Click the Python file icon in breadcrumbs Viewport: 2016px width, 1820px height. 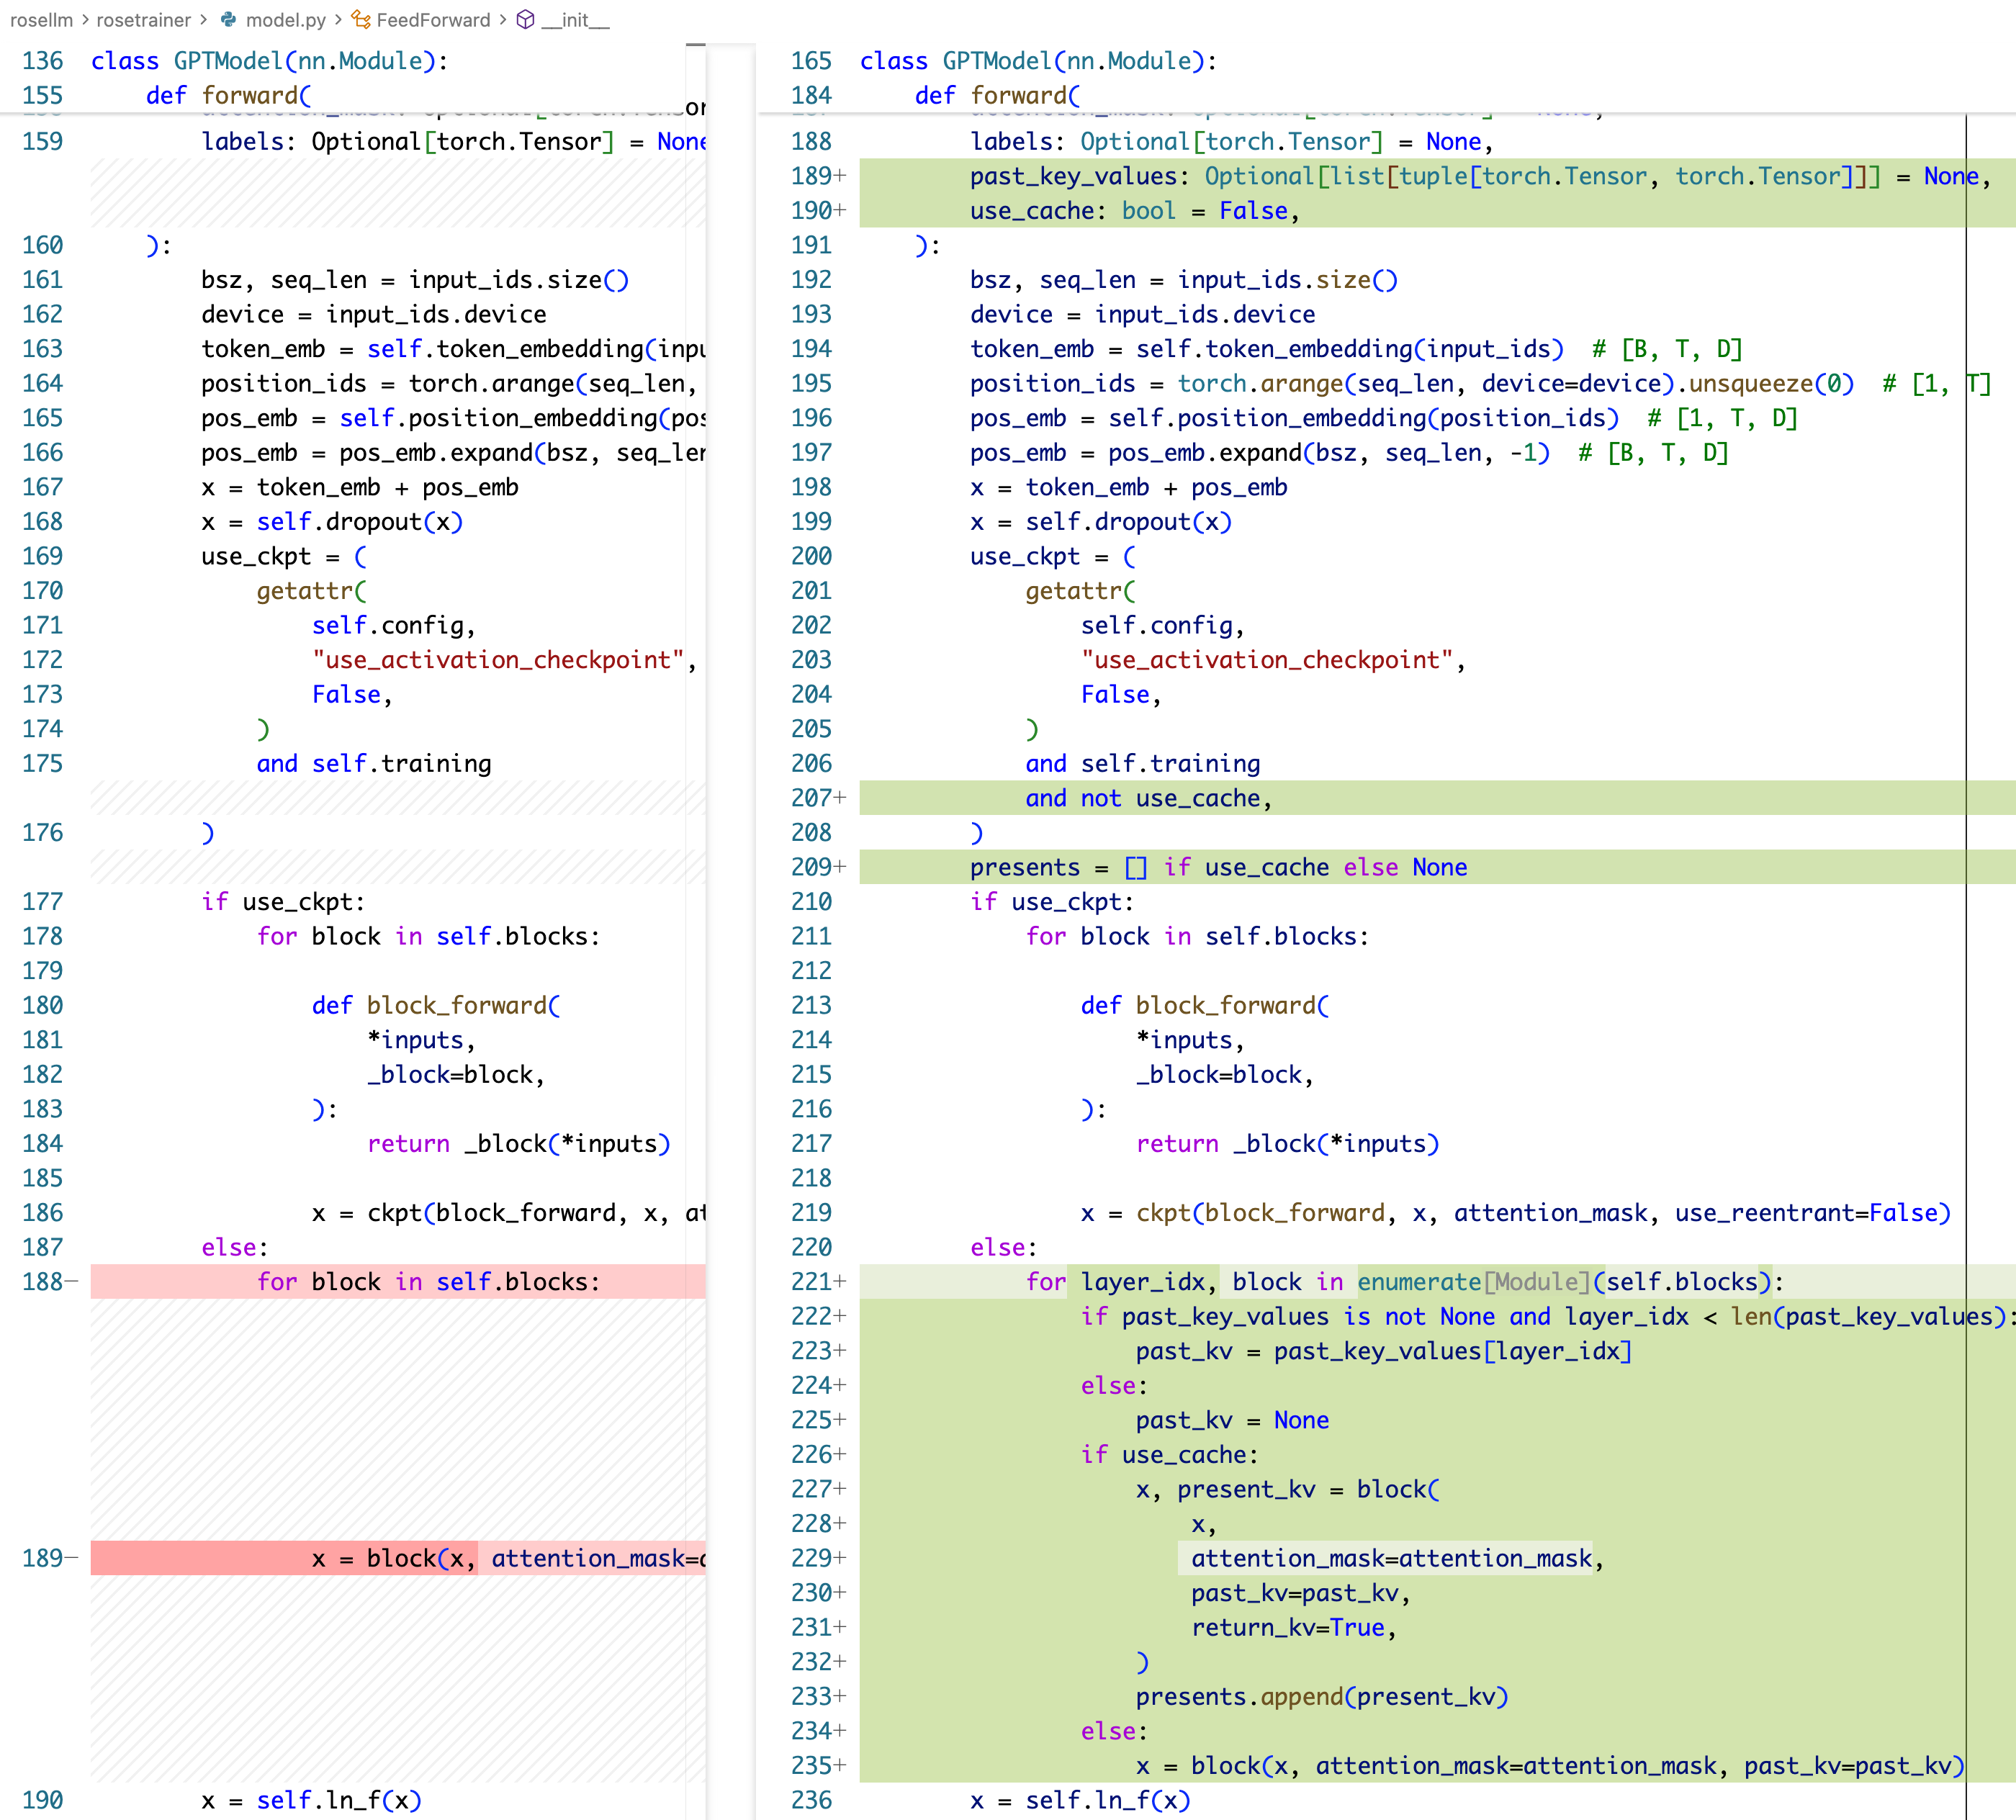(229, 20)
